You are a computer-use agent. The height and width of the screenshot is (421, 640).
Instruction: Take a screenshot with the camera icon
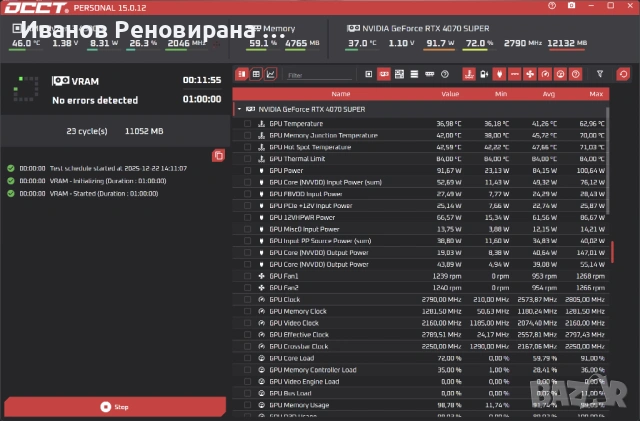click(571, 6)
